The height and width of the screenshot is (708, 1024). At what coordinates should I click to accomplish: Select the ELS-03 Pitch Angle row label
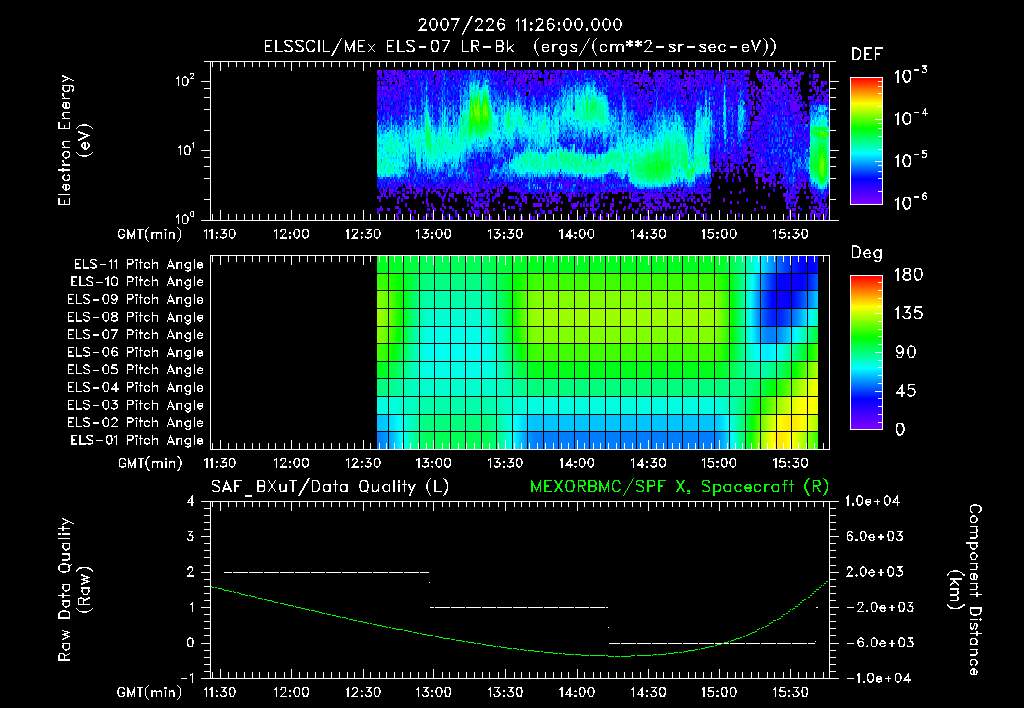click(136, 405)
